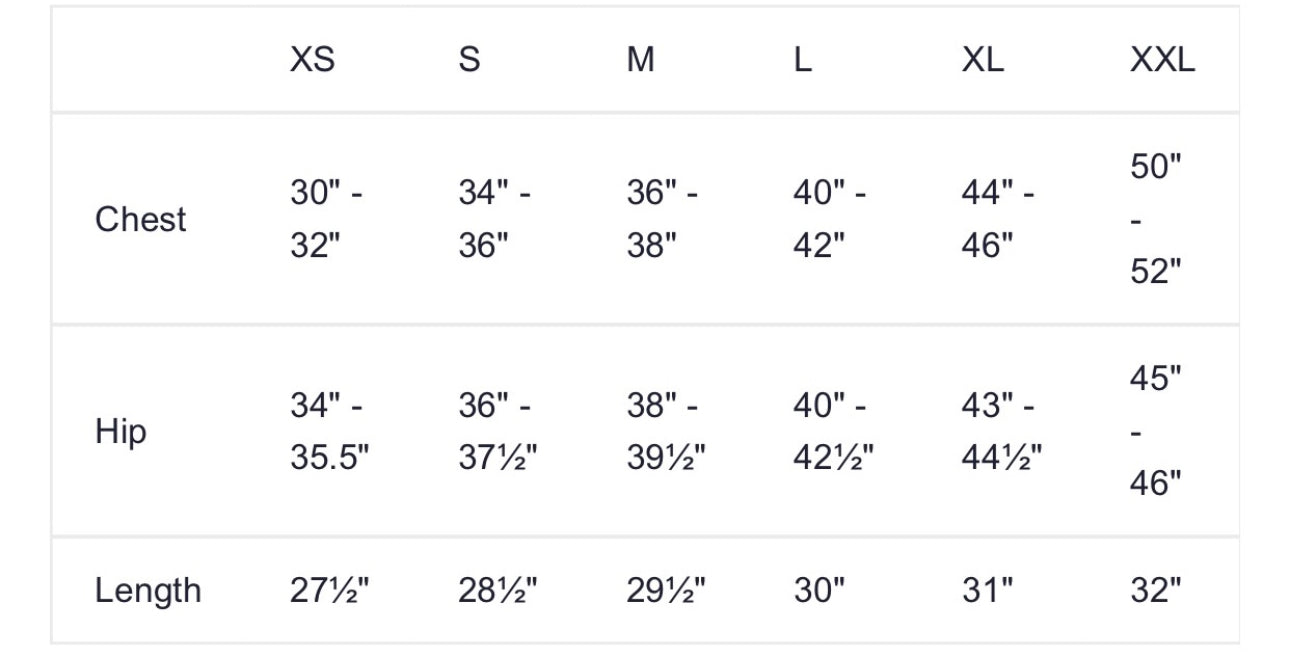Select the L size column header
Screen dimensions: 1290x652
pos(802,60)
